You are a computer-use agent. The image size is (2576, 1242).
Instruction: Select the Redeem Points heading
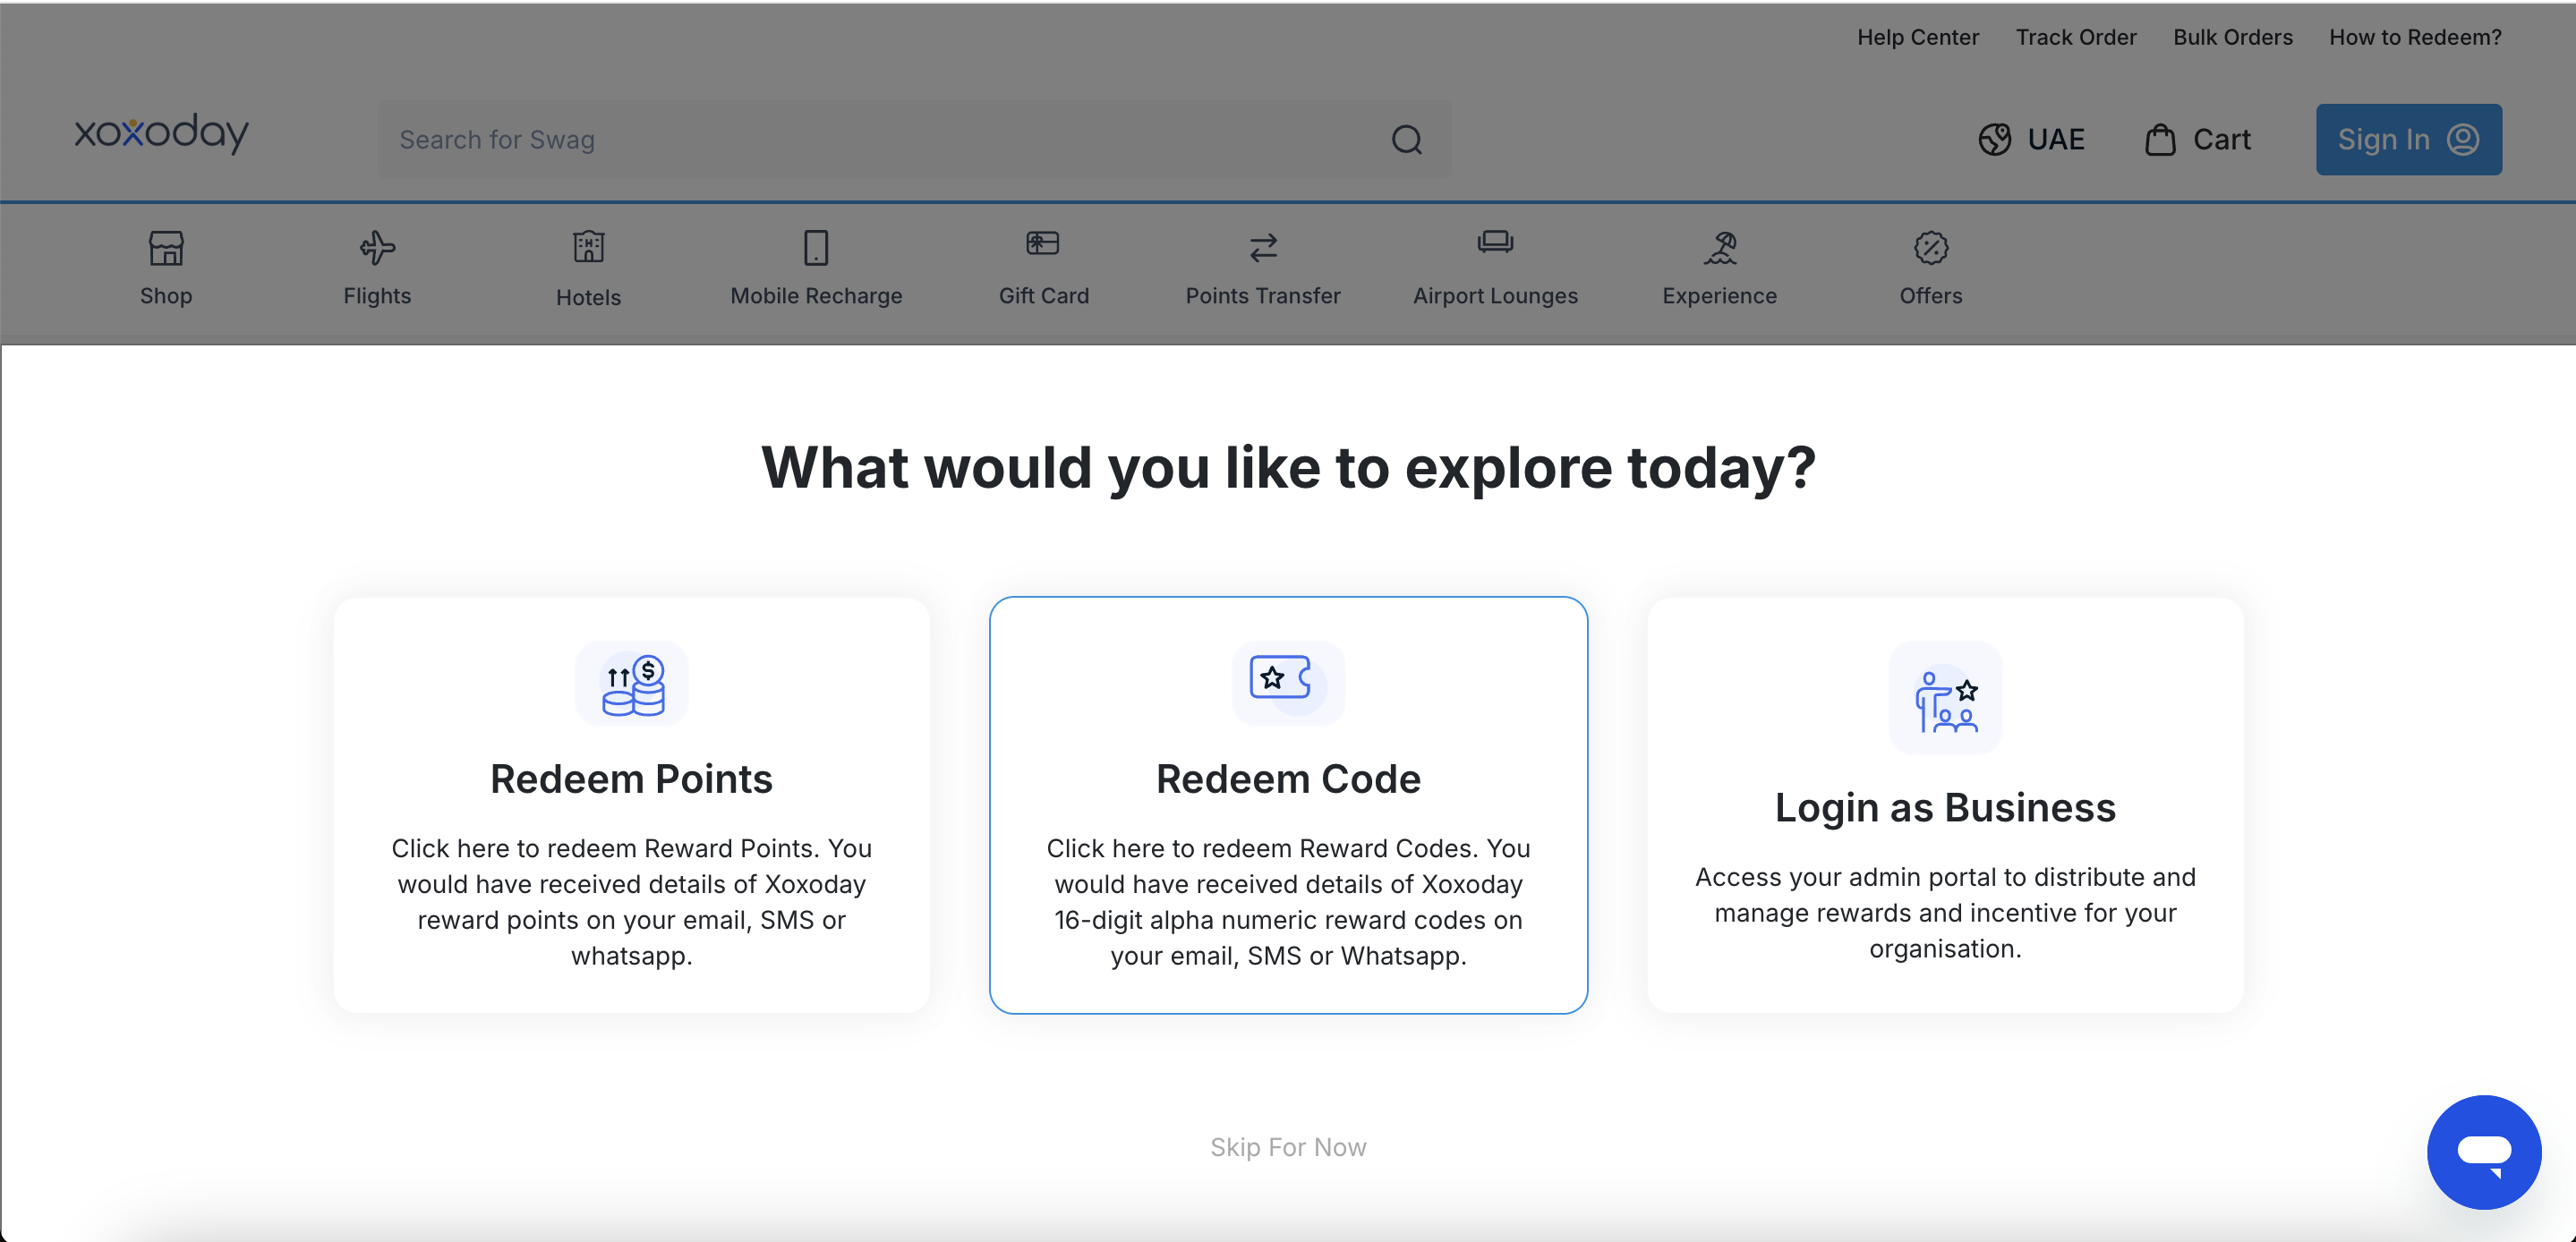pyautogui.click(x=631, y=779)
